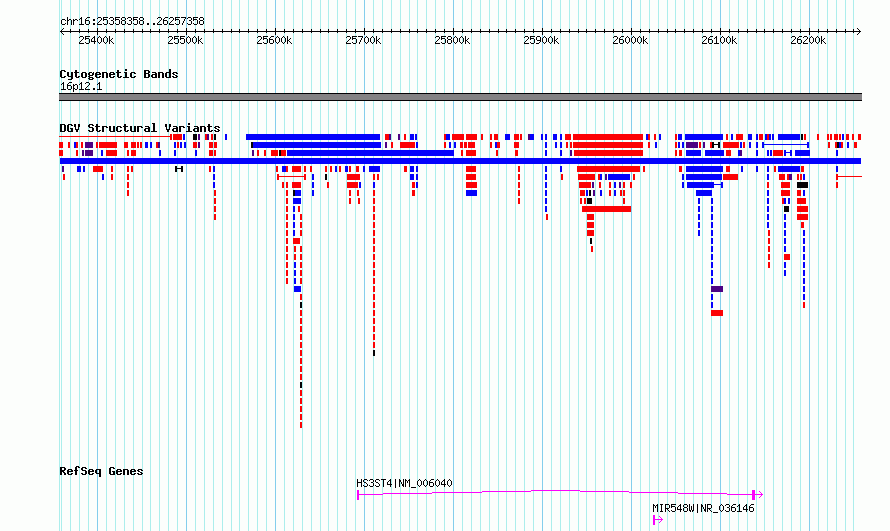Click the chr16:25358358..26257358 coordinate label
890x531 pixels.
tap(132, 21)
